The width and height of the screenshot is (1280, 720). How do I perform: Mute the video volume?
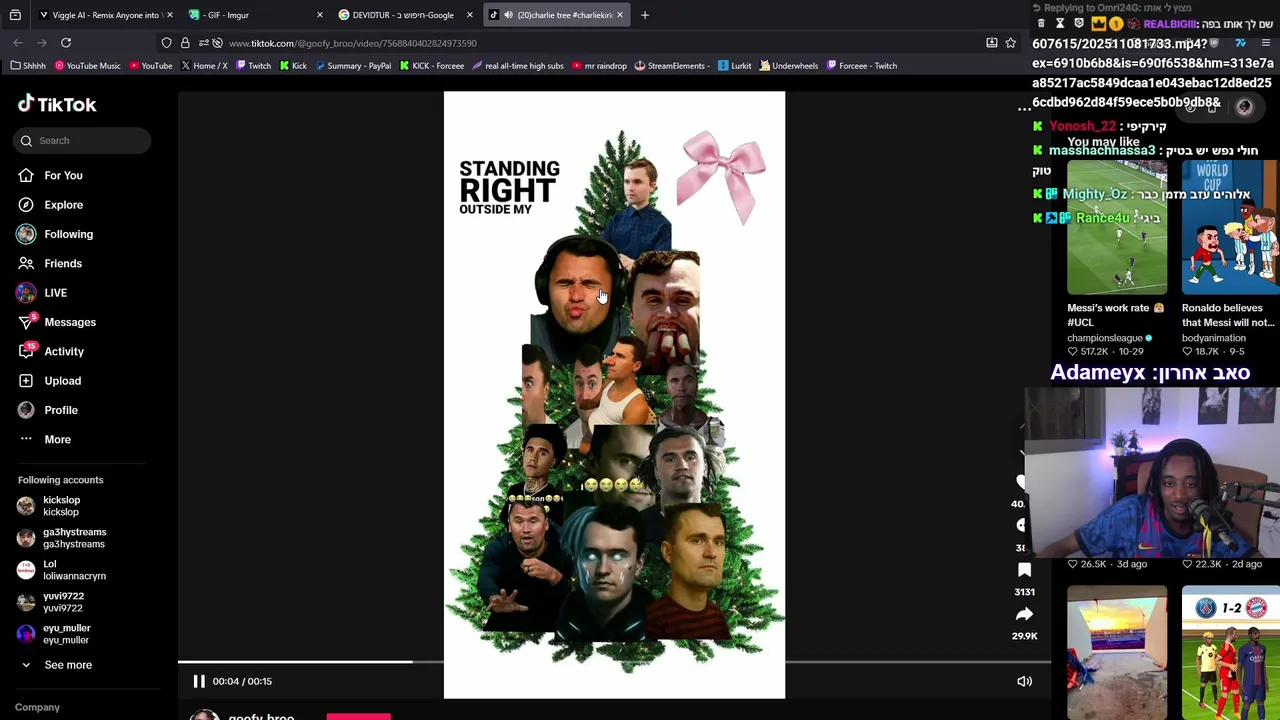pyautogui.click(x=1024, y=681)
